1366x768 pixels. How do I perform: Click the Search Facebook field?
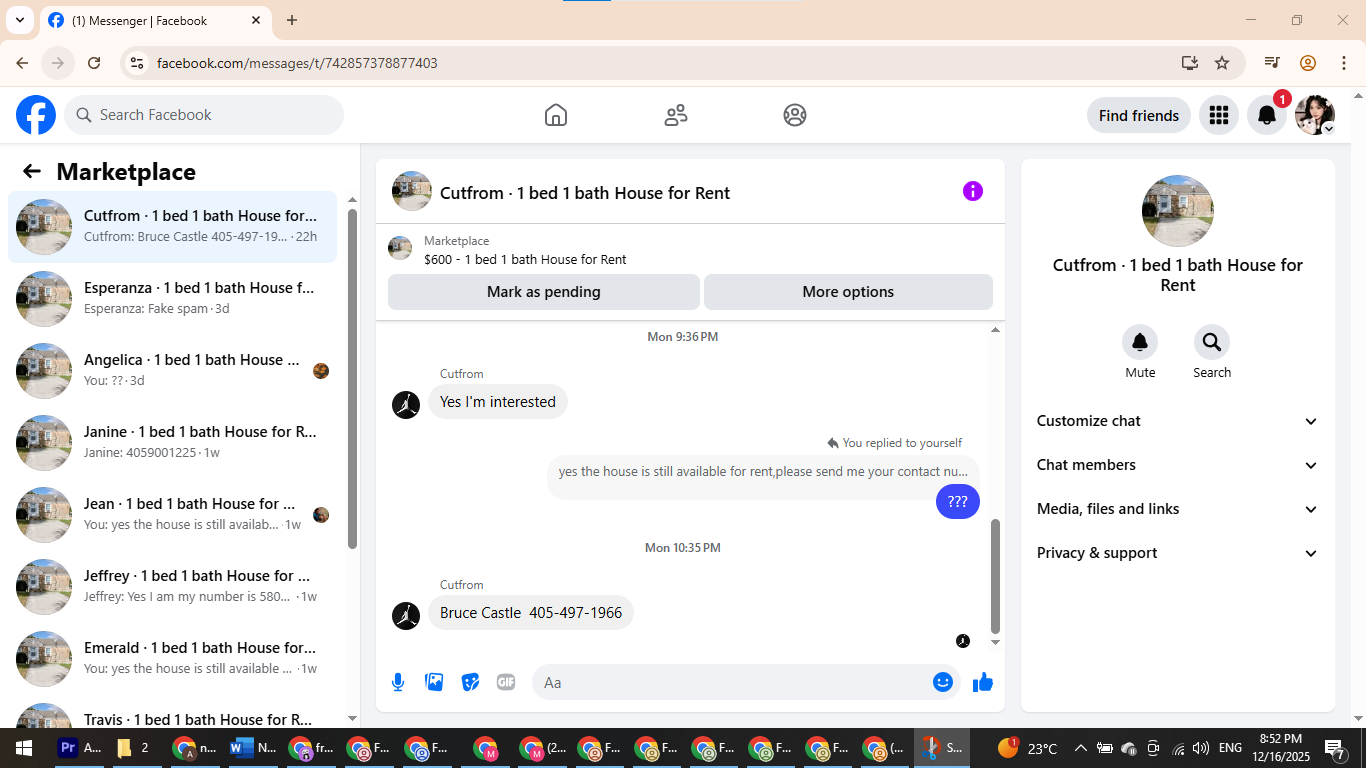click(204, 115)
